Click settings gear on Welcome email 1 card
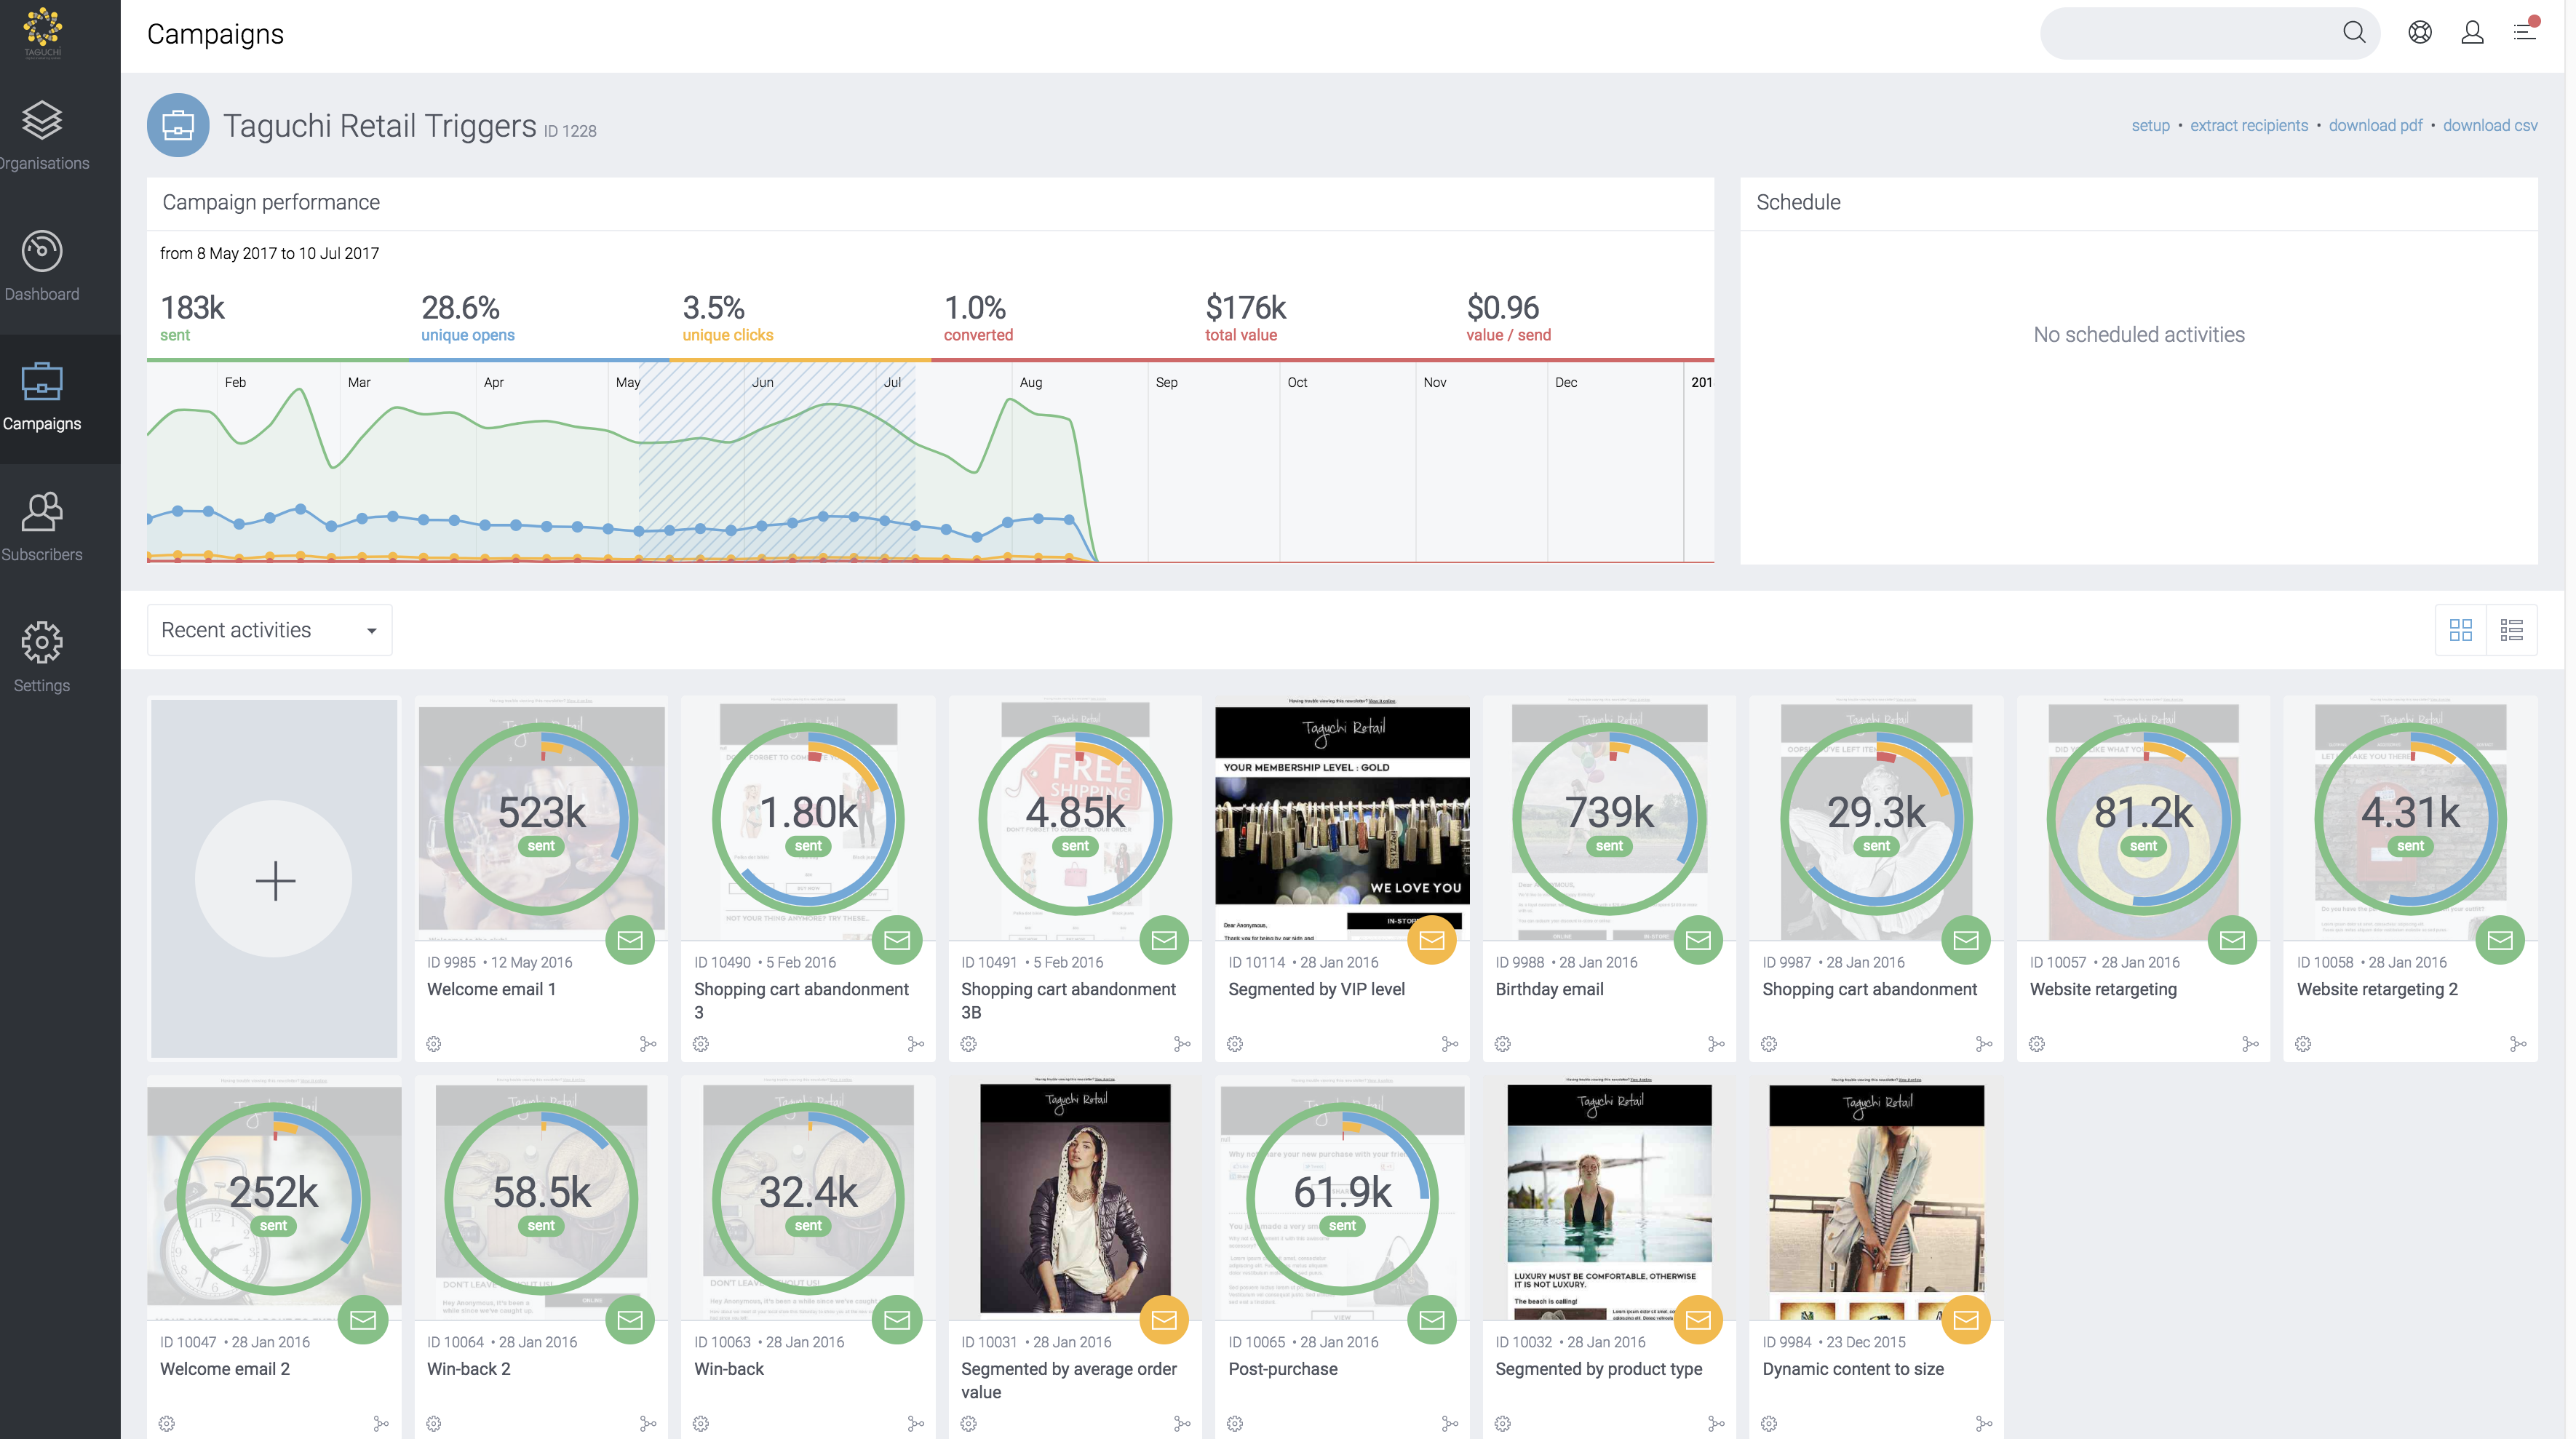2576x1439 pixels. (433, 1044)
